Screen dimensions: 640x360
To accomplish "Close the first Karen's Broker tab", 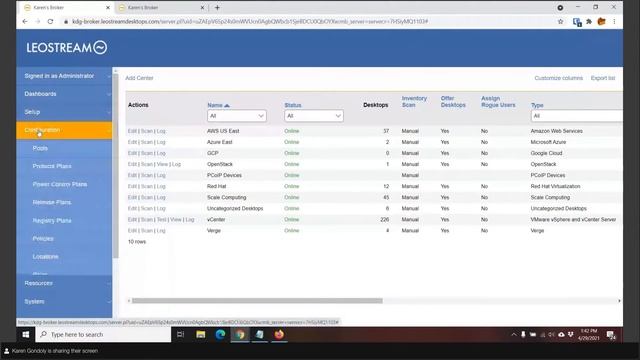I will coord(108,8).
